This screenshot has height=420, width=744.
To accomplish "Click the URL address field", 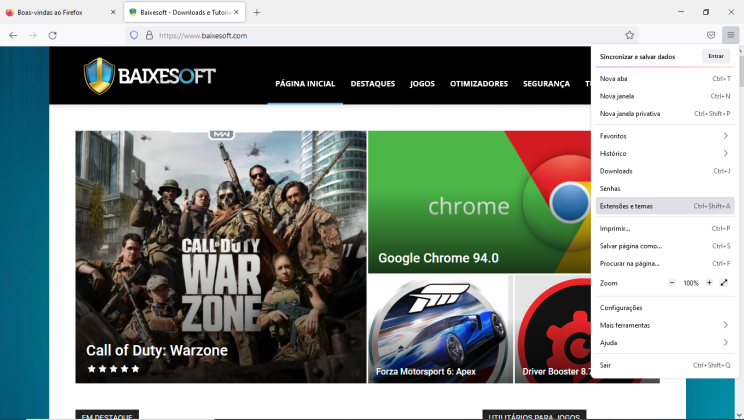I will click(380, 35).
